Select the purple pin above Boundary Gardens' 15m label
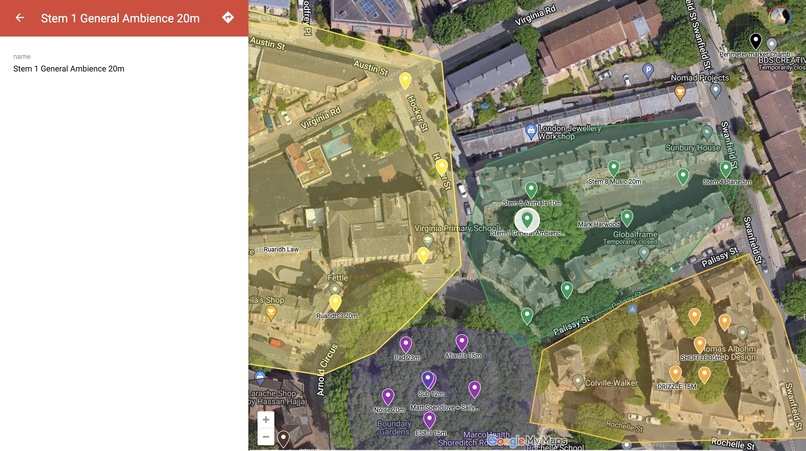Viewport: 806px width, 451px height. 429,420
